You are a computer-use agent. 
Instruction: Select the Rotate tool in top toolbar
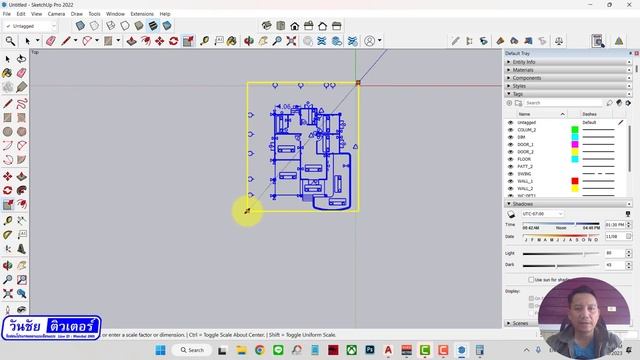coord(173,41)
